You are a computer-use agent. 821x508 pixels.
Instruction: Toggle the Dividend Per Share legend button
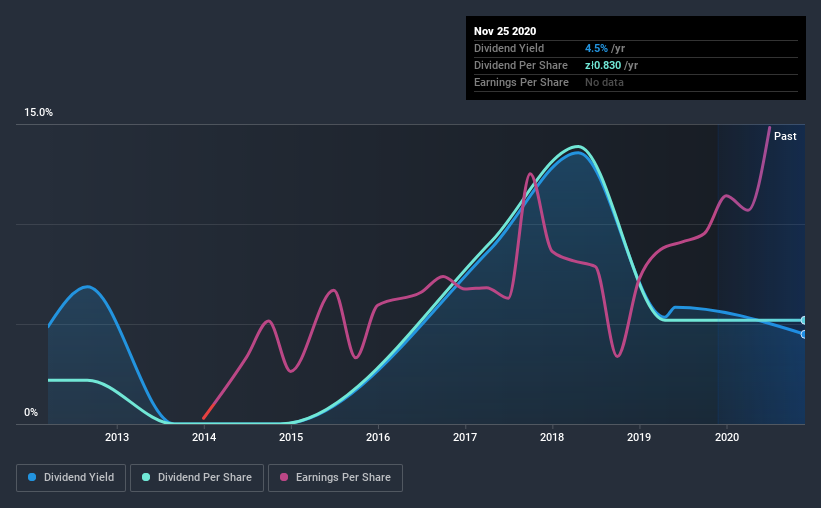[197, 478]
